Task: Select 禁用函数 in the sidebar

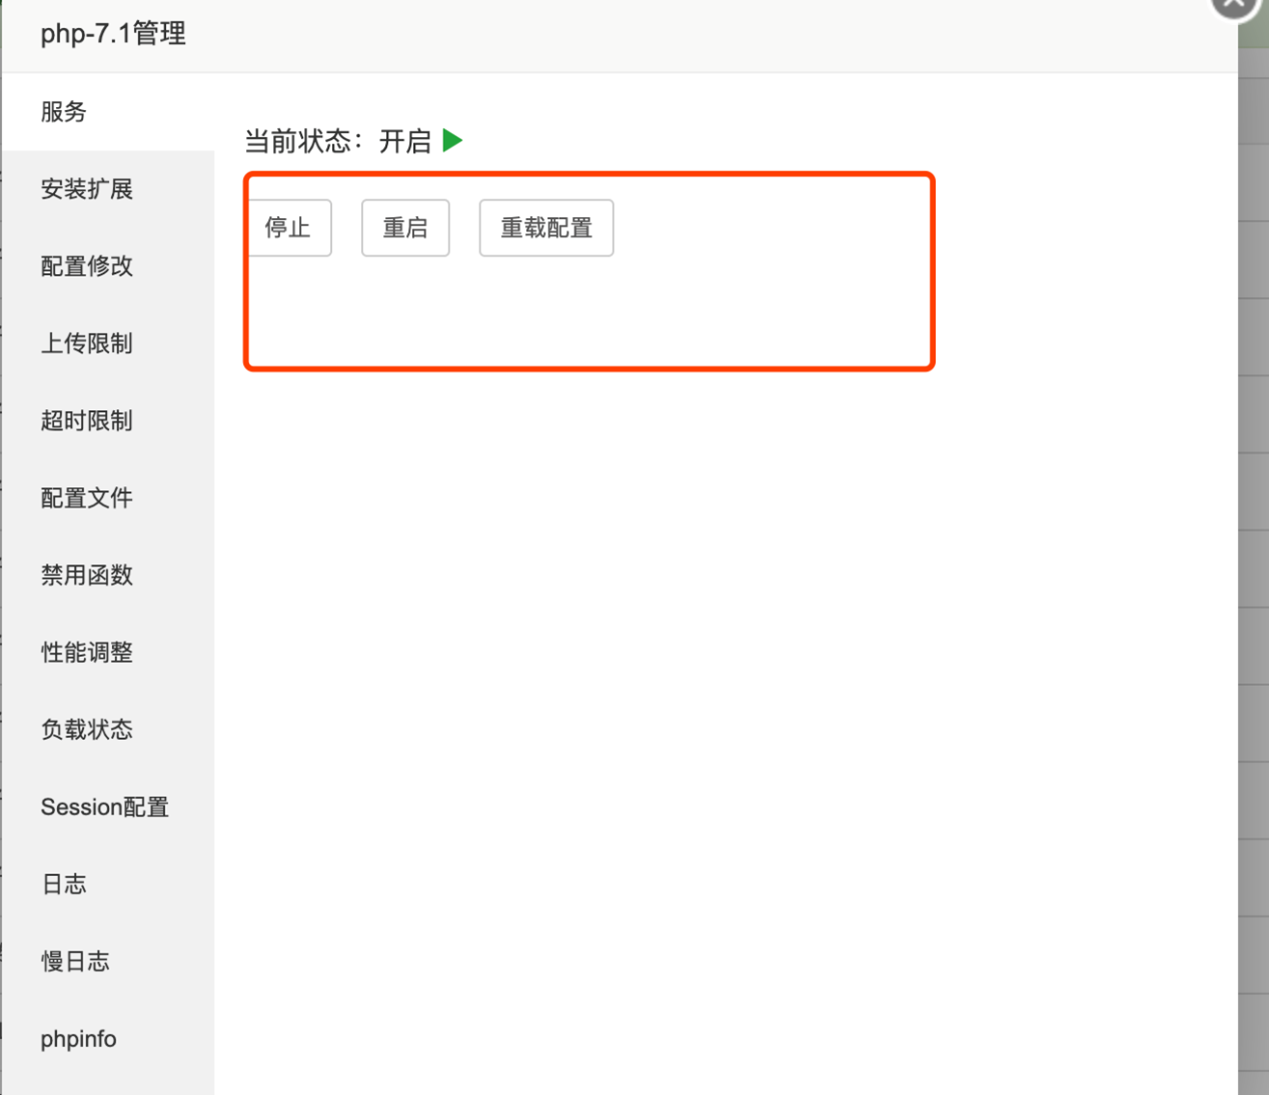Action: click(x=87, y=575)
